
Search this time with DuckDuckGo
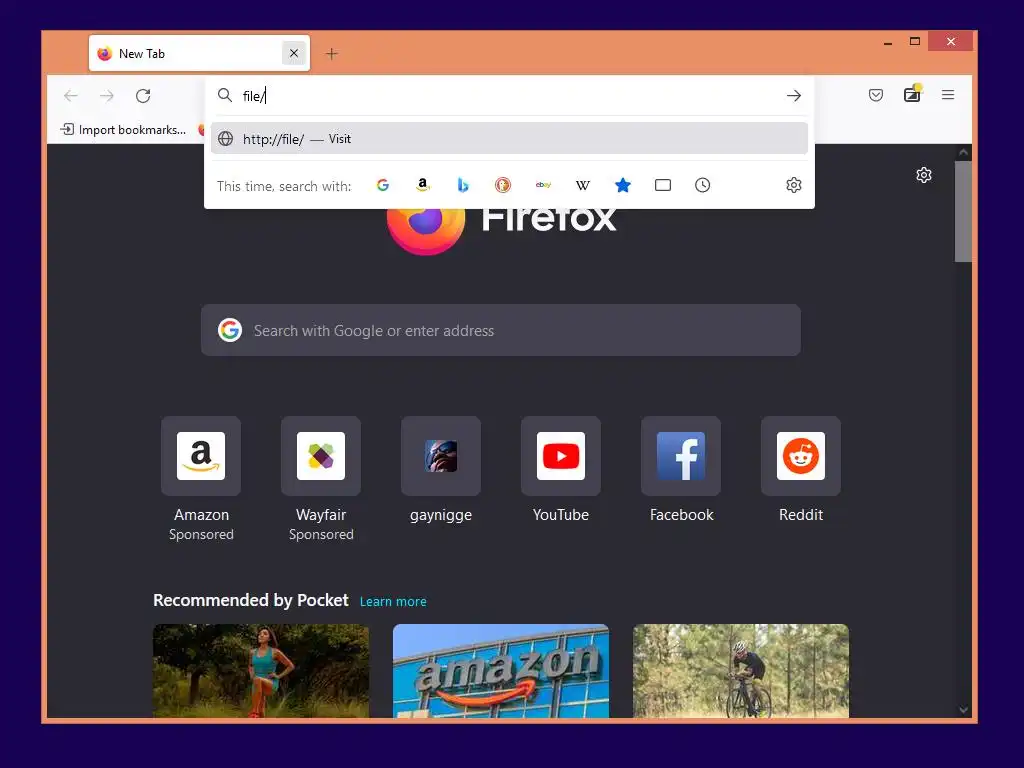(x=503, y=185)
